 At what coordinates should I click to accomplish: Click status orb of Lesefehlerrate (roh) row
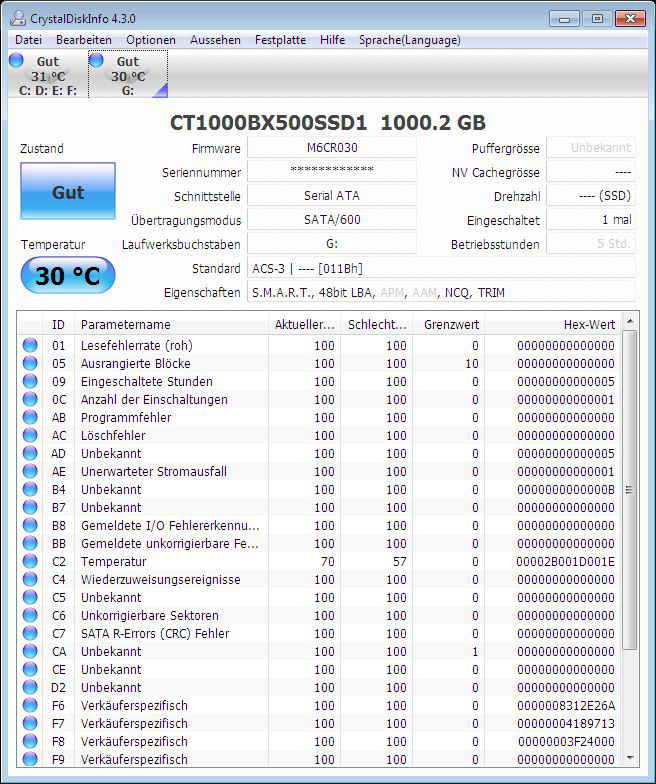point(30,345)
